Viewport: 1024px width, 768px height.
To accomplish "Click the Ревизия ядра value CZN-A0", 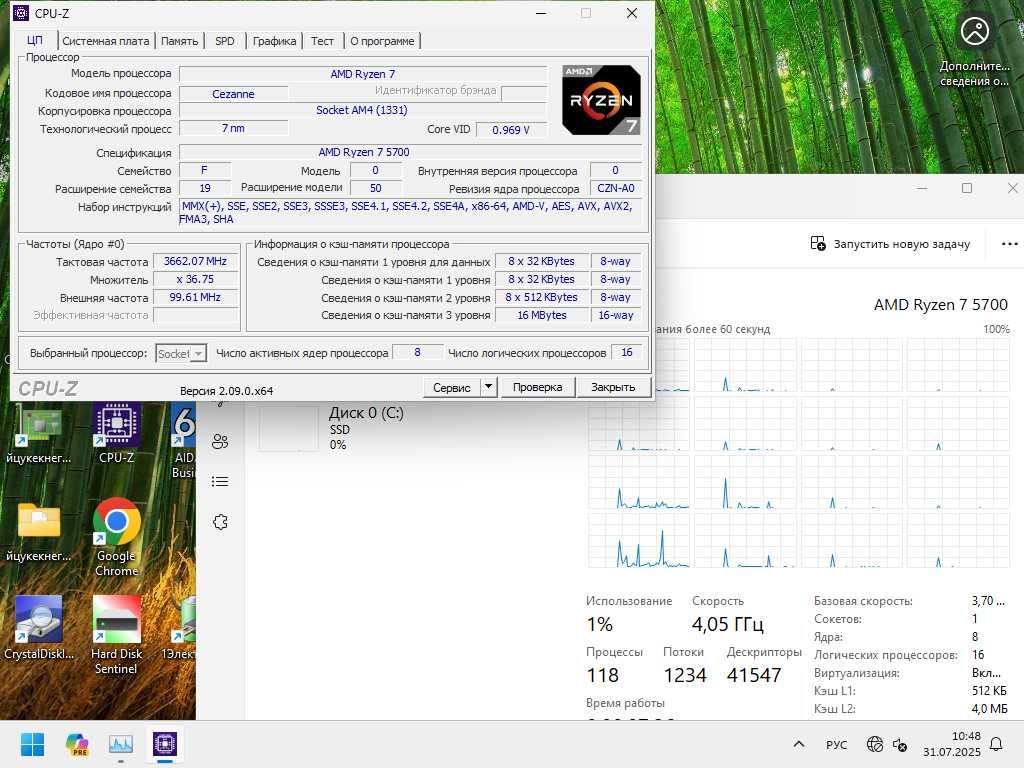I will click(x=616, y=188).
